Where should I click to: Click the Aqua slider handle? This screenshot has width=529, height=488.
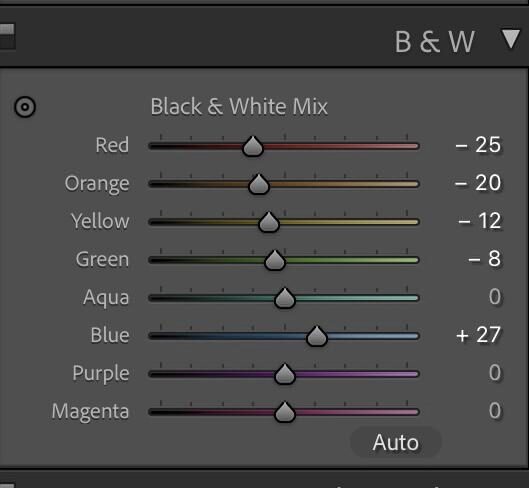[x=285, y=298]
